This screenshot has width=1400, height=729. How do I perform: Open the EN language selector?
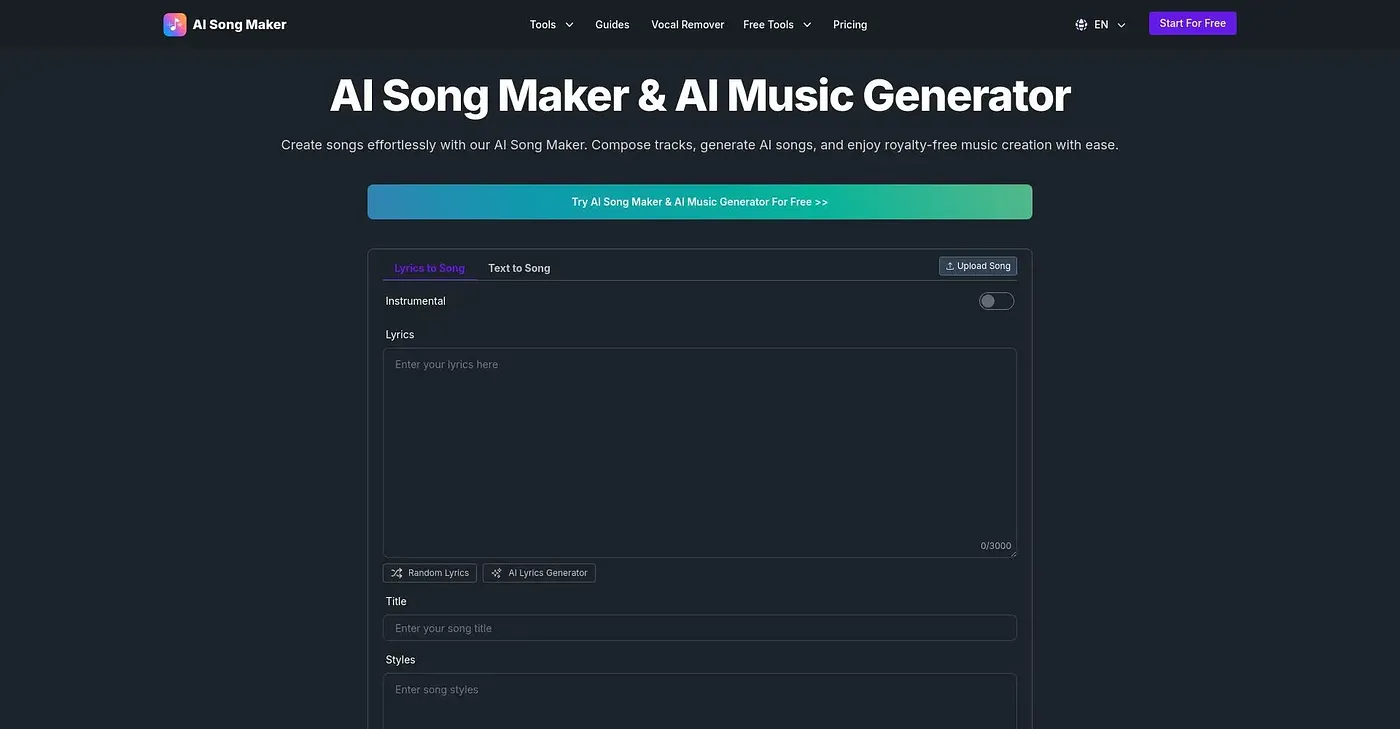pyautogui.click(x=1101, y=25)
